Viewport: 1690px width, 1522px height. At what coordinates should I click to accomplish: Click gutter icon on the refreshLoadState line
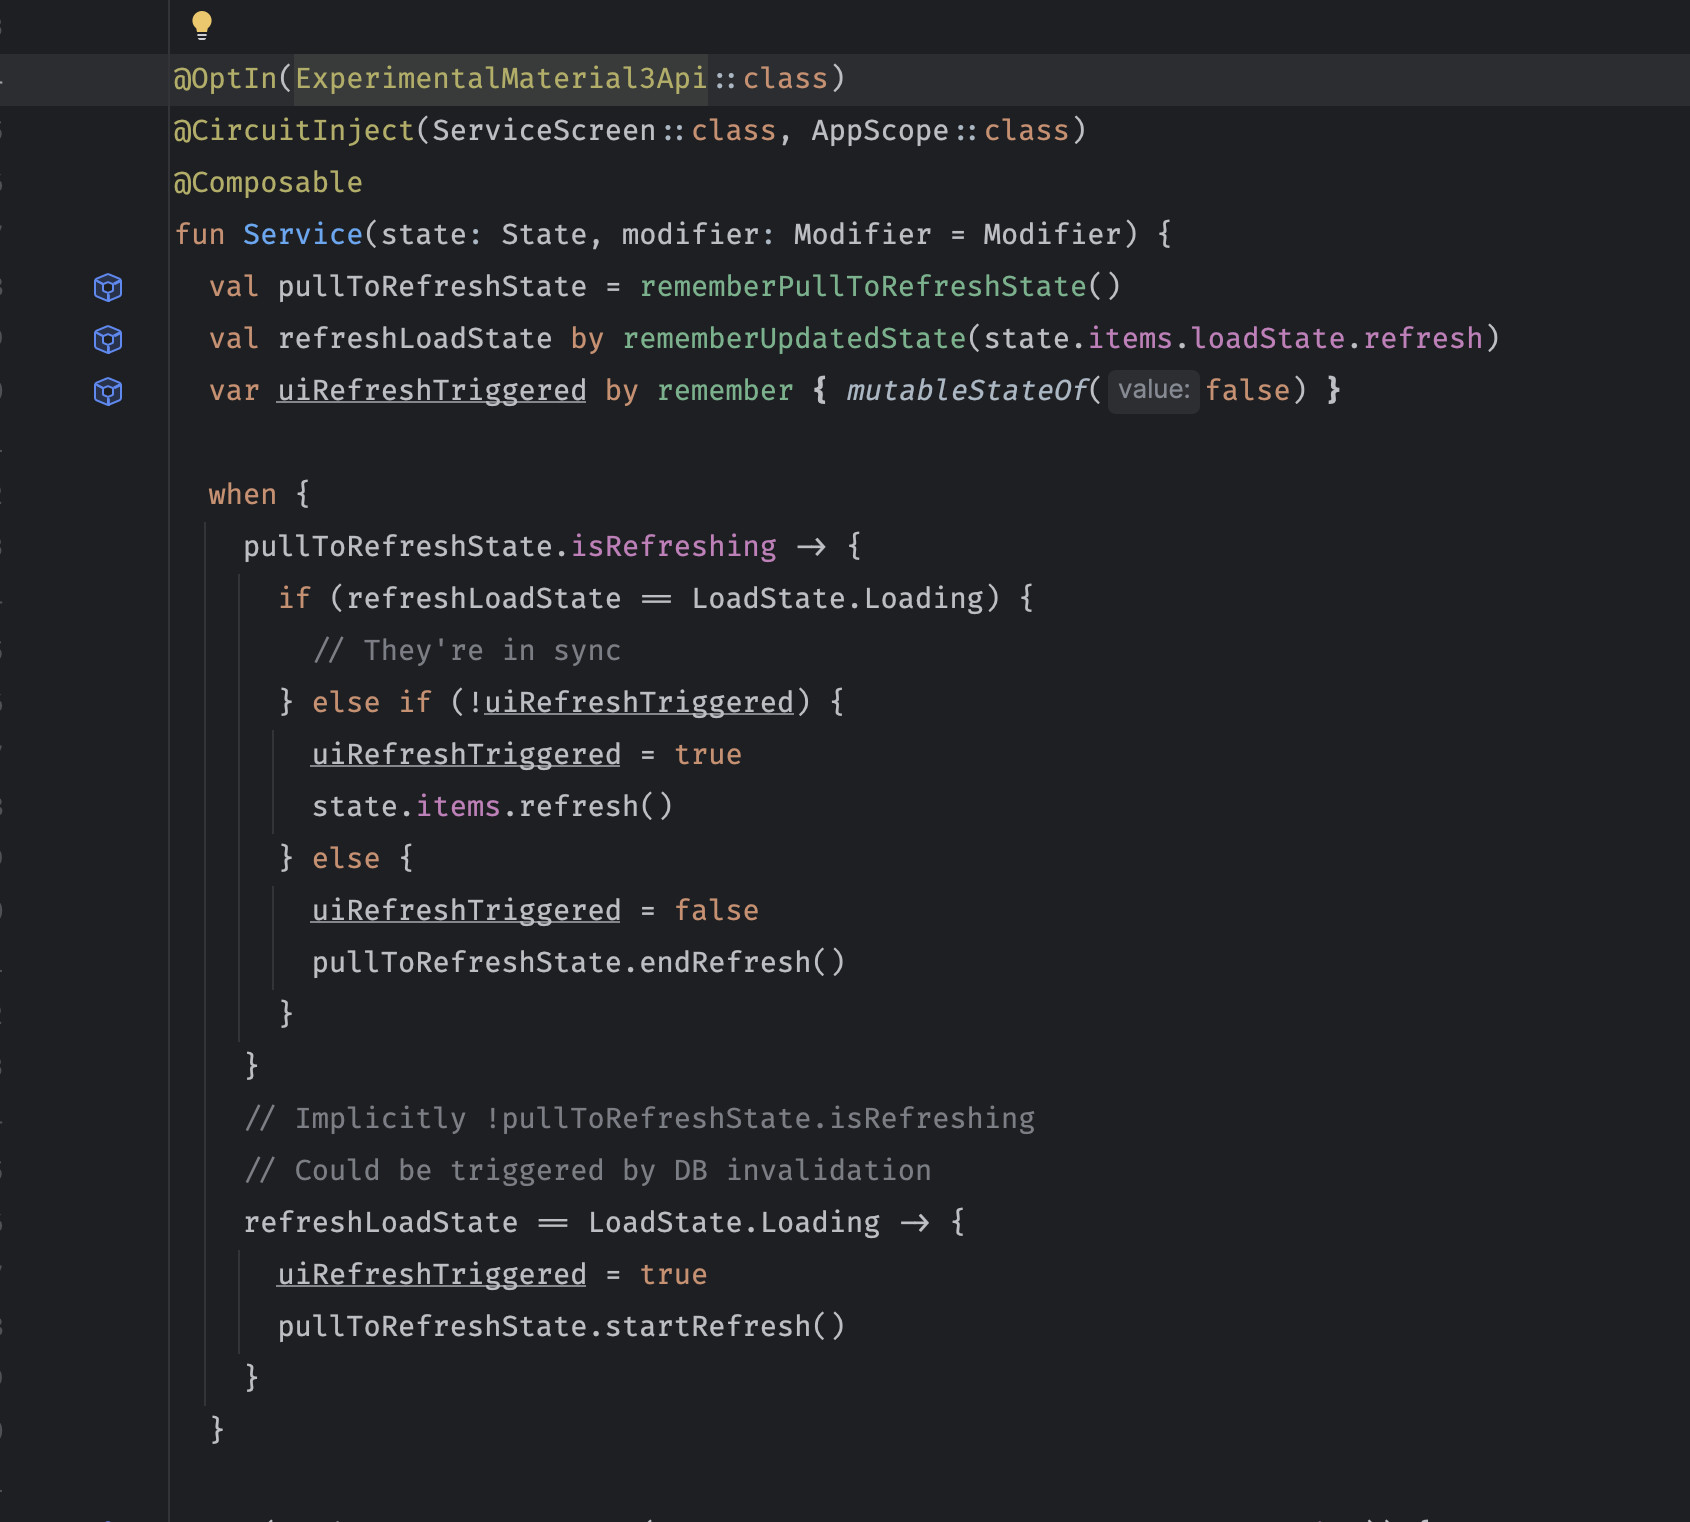(108, 340)
